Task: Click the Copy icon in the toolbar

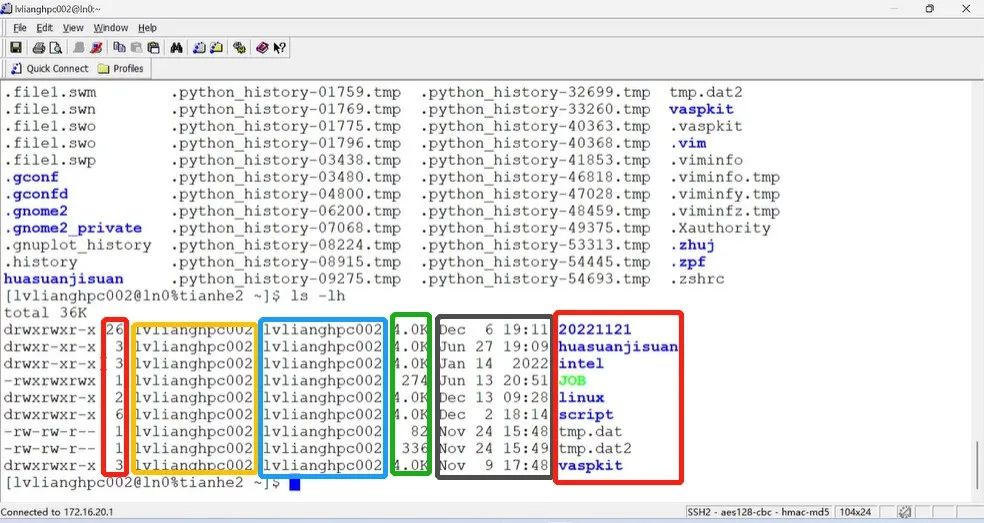Action: [119, 48]
